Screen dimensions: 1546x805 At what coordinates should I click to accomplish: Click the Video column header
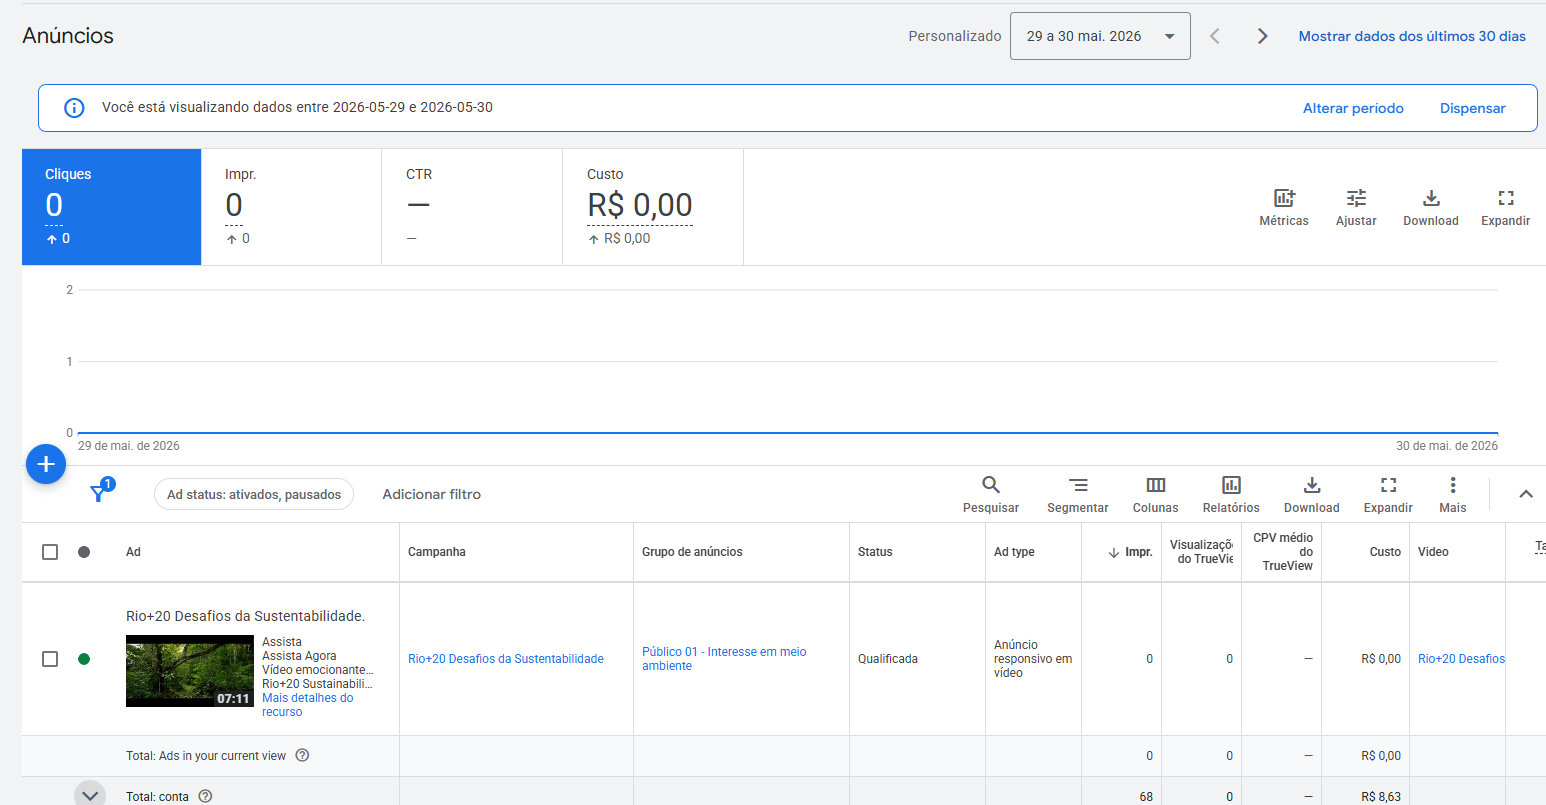pos(1433,552)
